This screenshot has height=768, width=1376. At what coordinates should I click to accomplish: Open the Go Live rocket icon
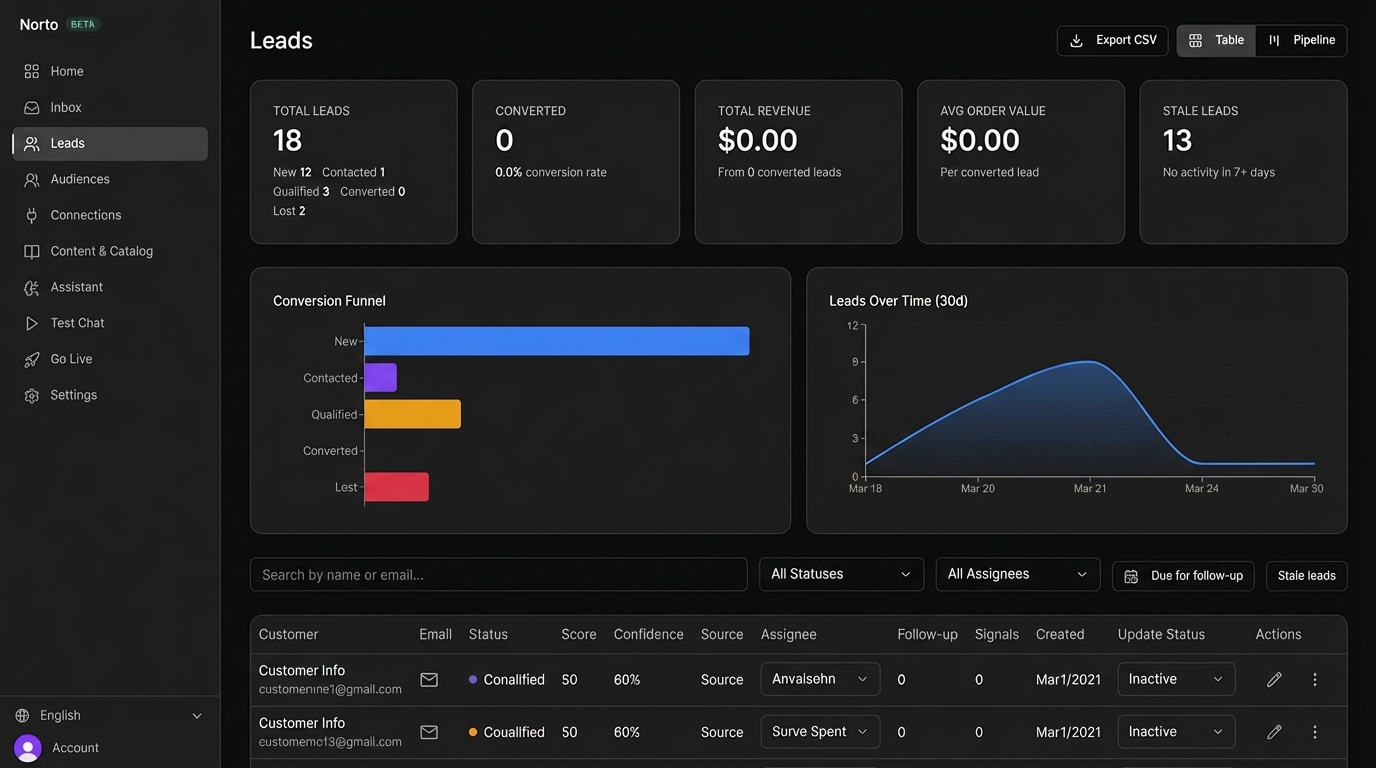[32, 359]
